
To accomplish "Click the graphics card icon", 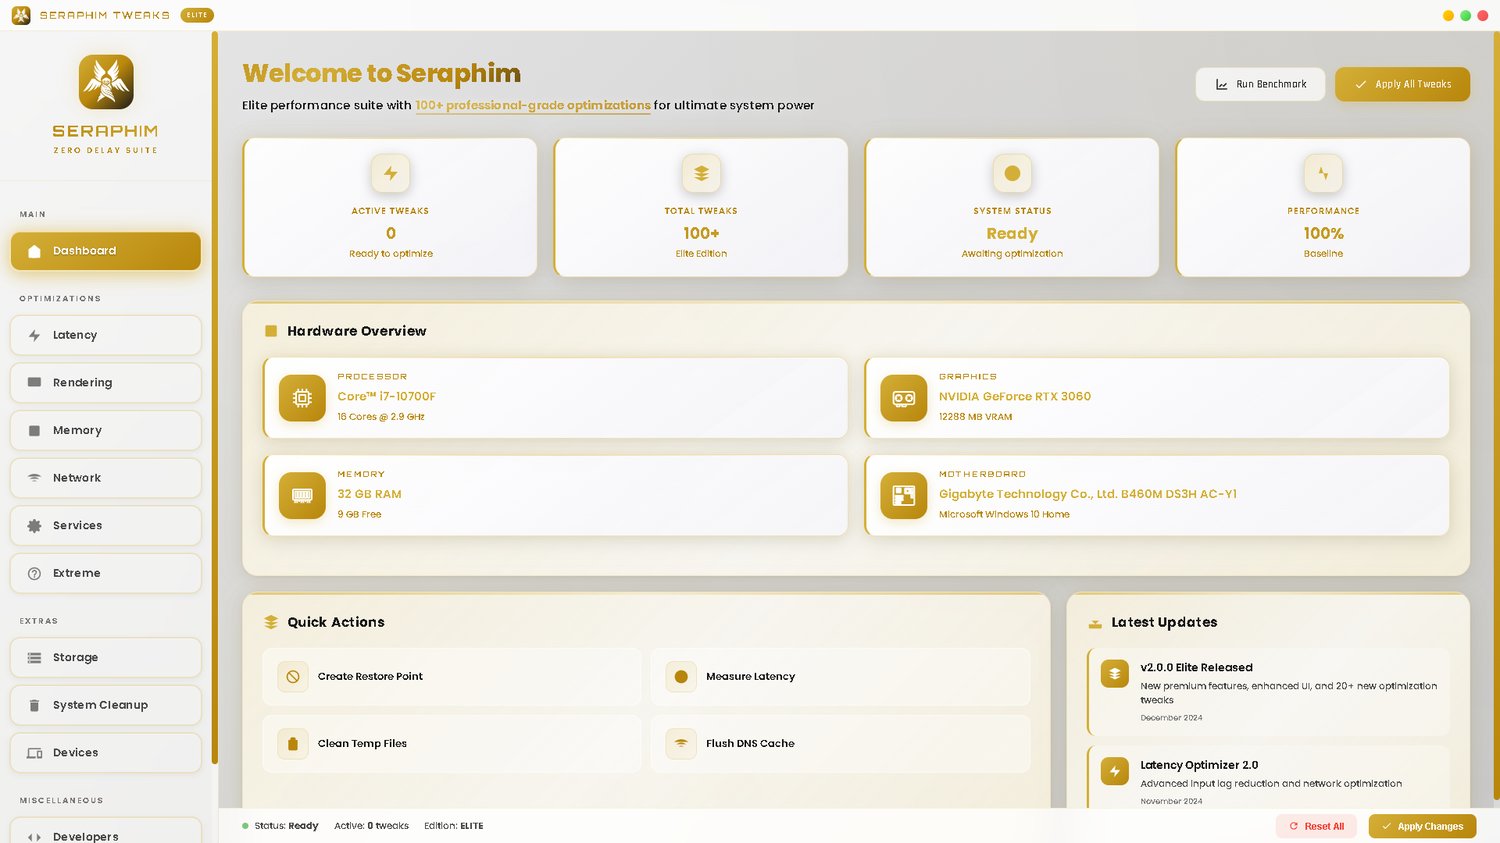I will 903,398.
